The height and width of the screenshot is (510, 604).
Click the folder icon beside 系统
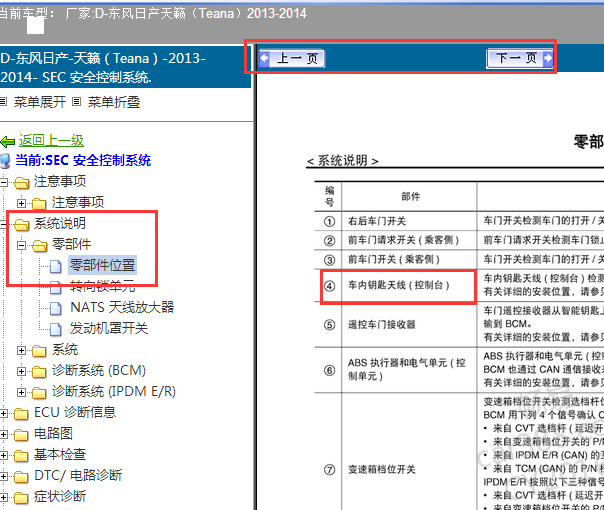(40, 351)
